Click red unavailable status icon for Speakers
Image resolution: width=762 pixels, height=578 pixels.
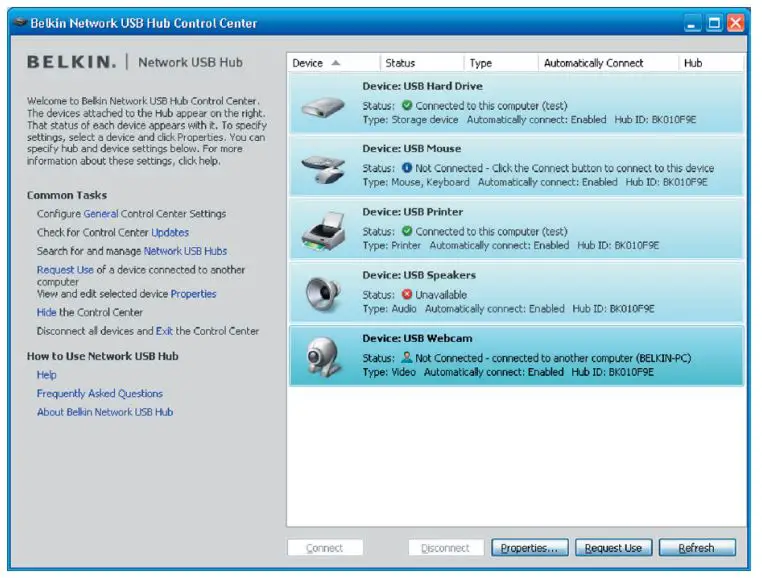click(407, 294)
